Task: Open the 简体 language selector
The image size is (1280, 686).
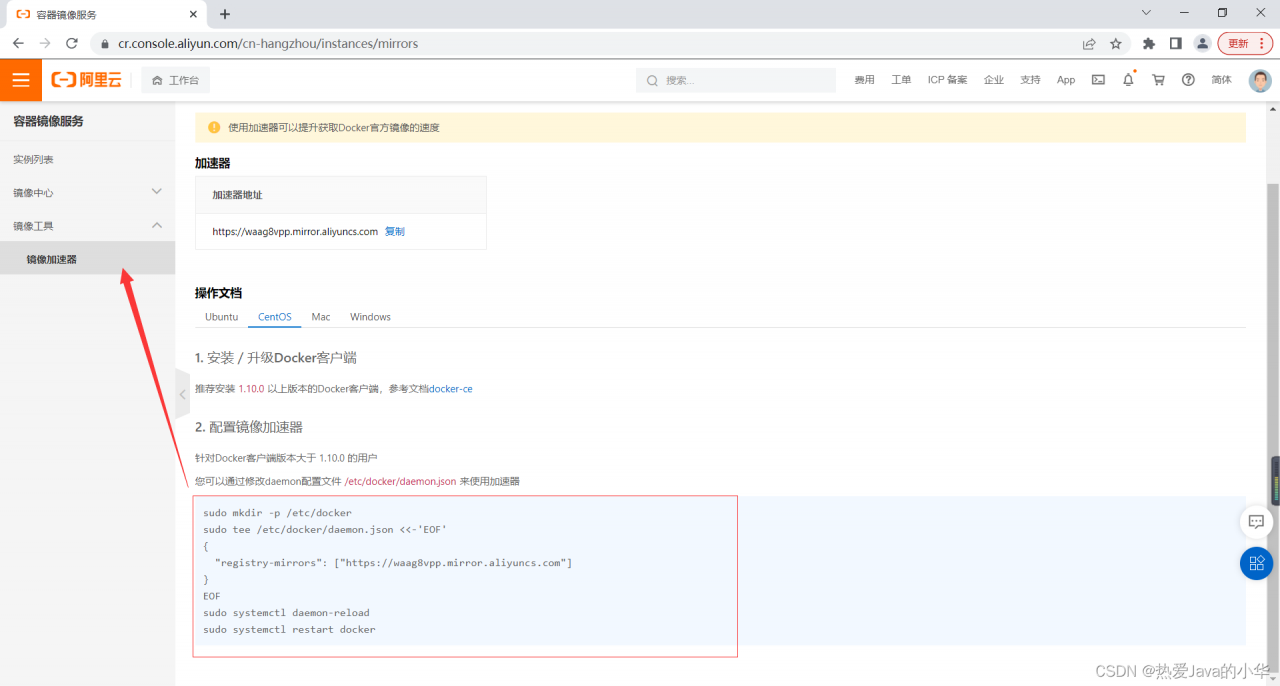Action: (1221, 80)
